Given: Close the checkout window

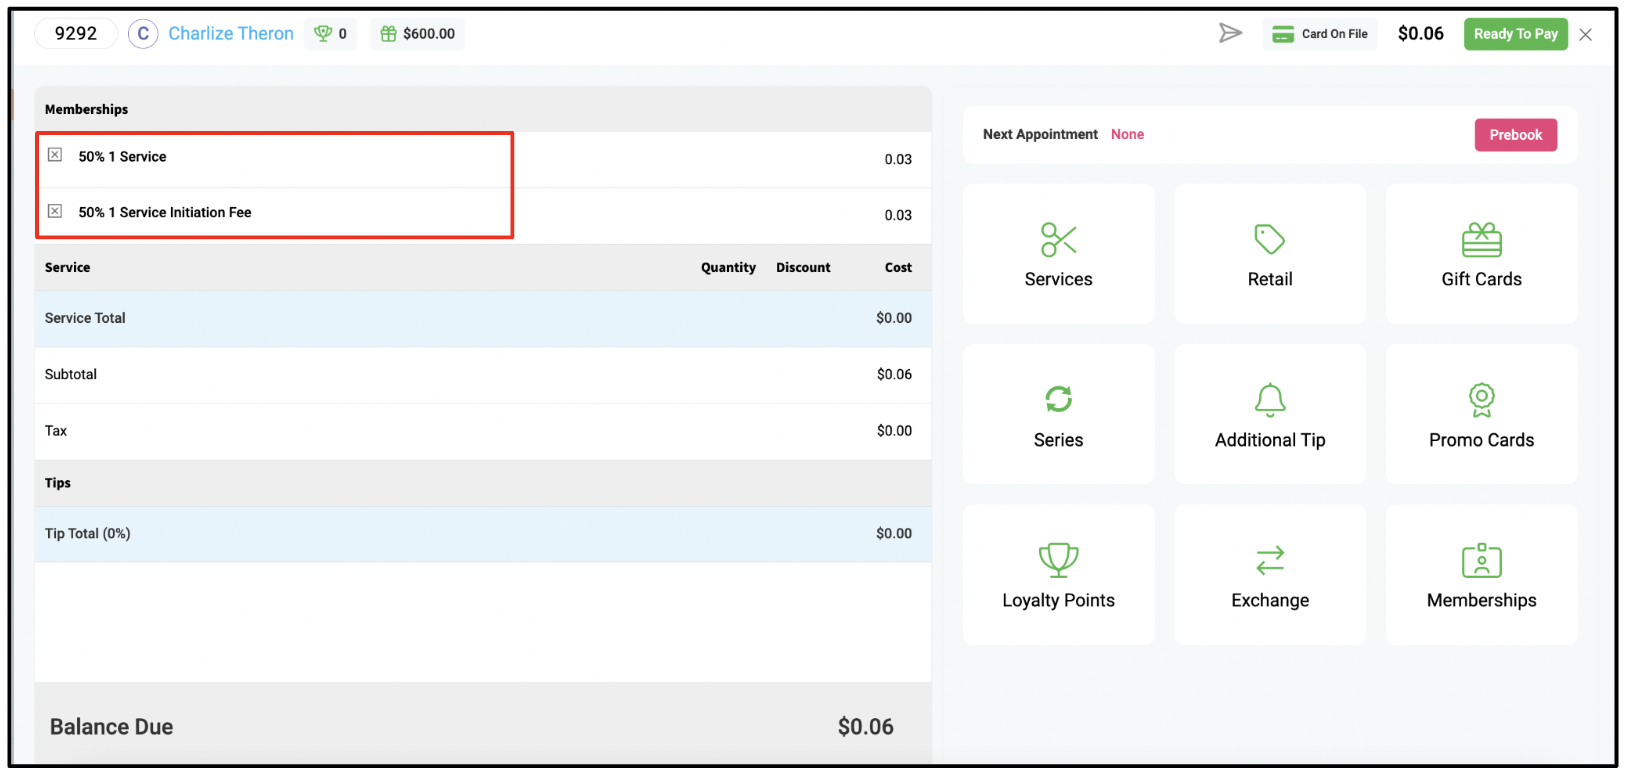Looking at the screenshot, I should [x=1586, y=35].
